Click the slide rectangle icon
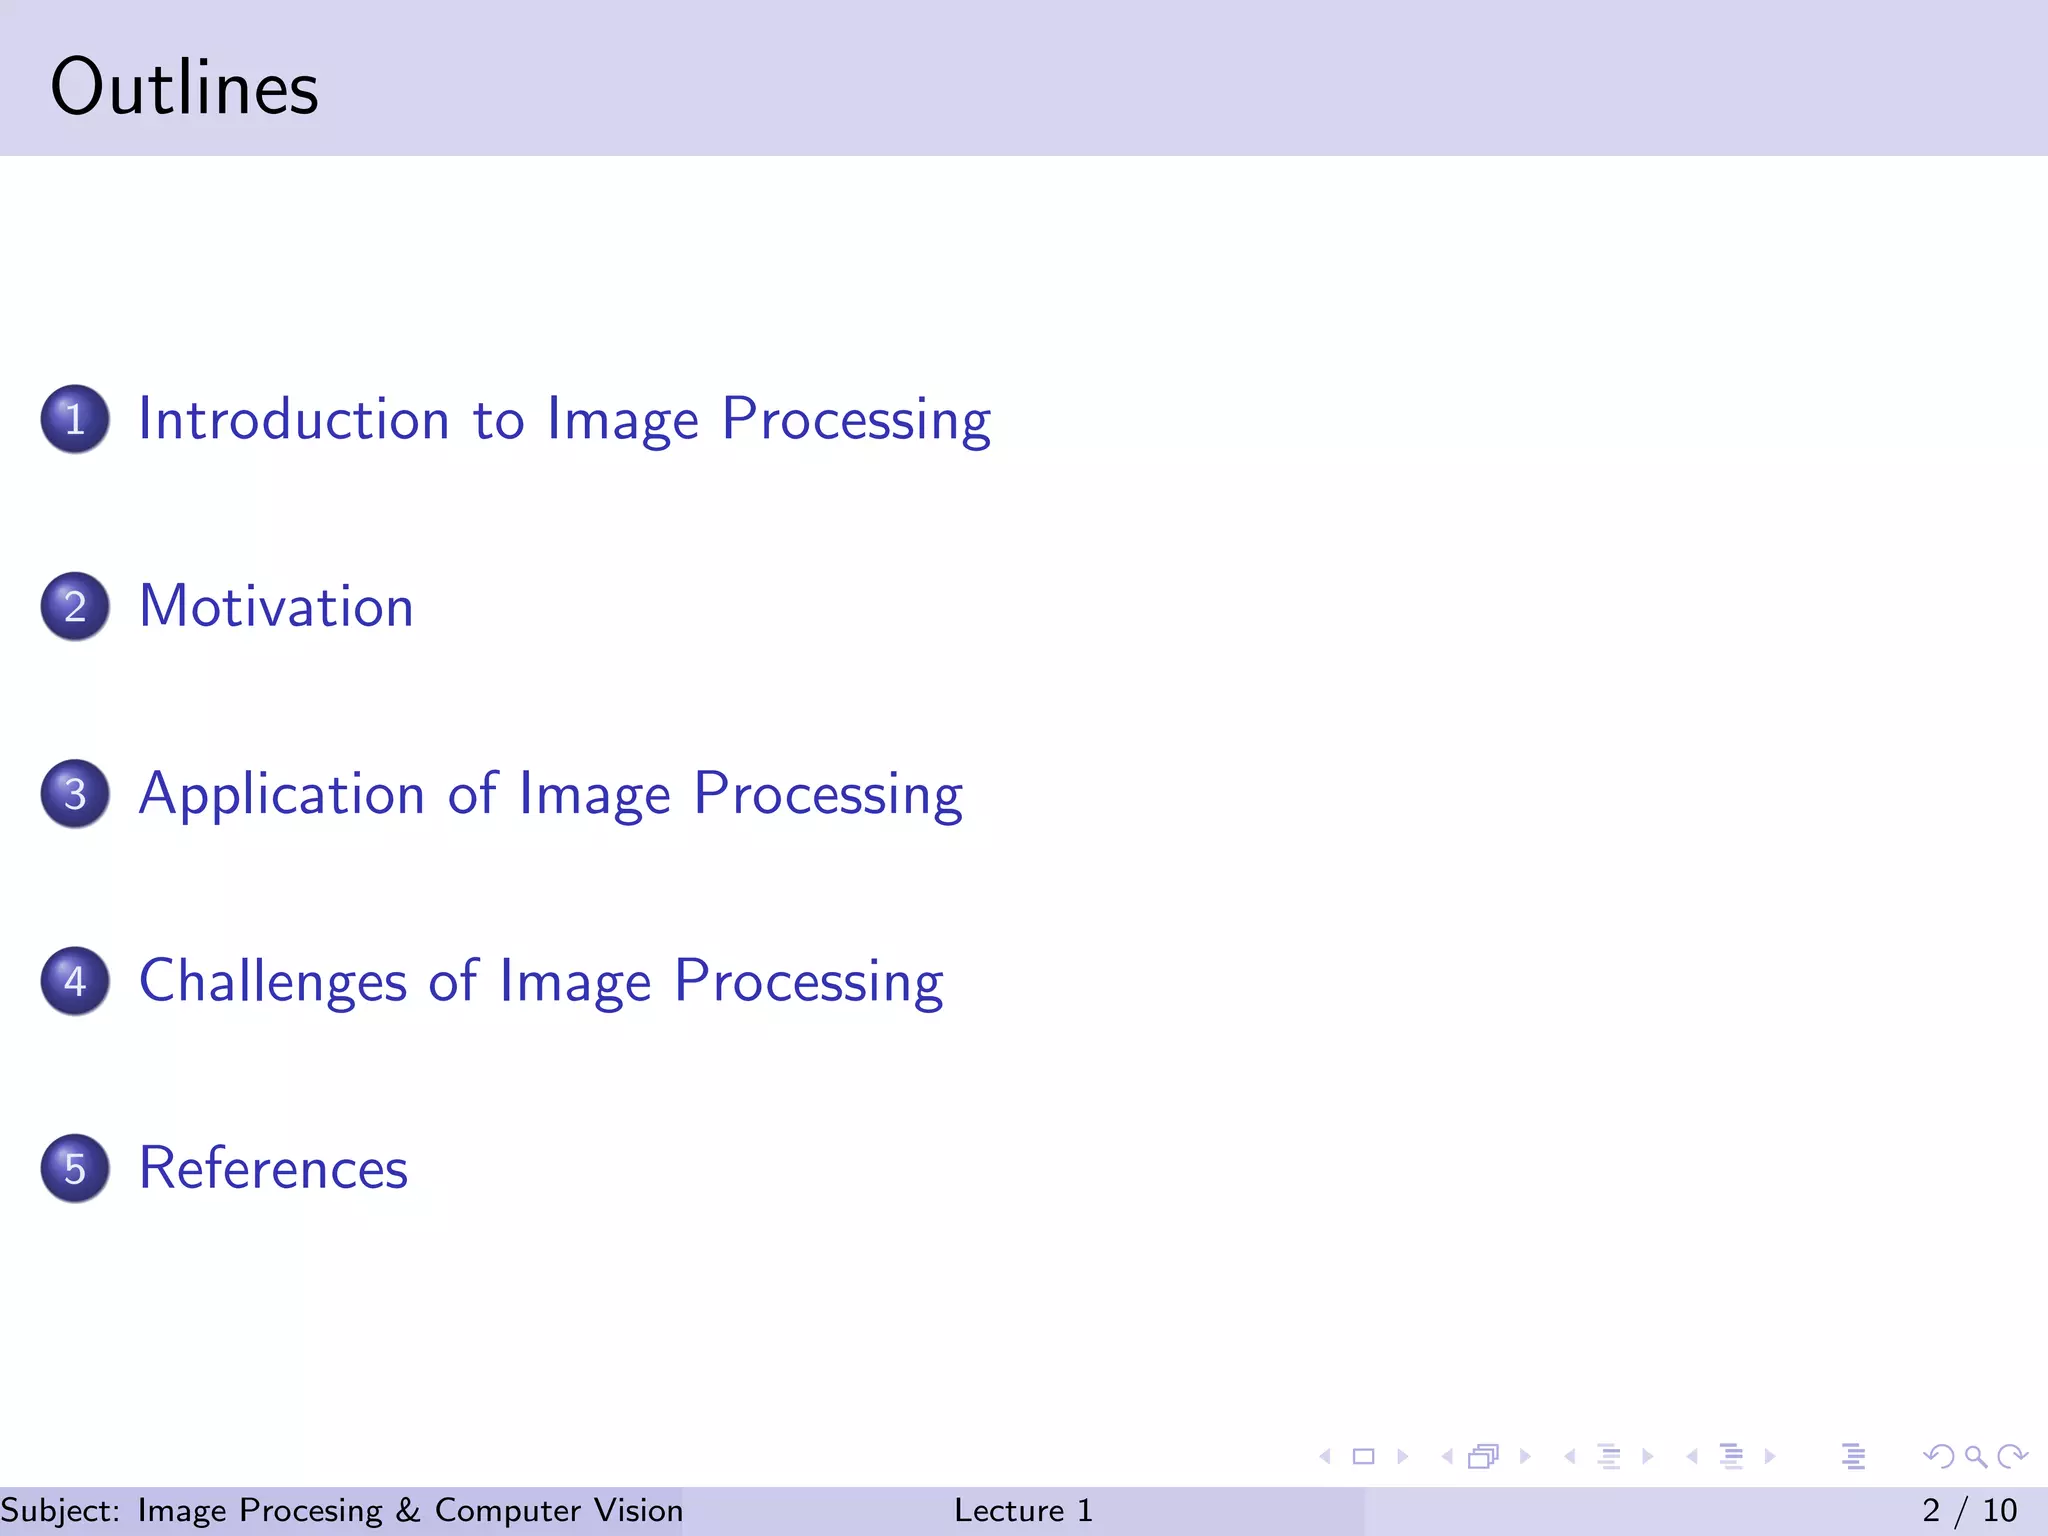This screenshot has width=2048, height=1536. pos(1363,1457)
